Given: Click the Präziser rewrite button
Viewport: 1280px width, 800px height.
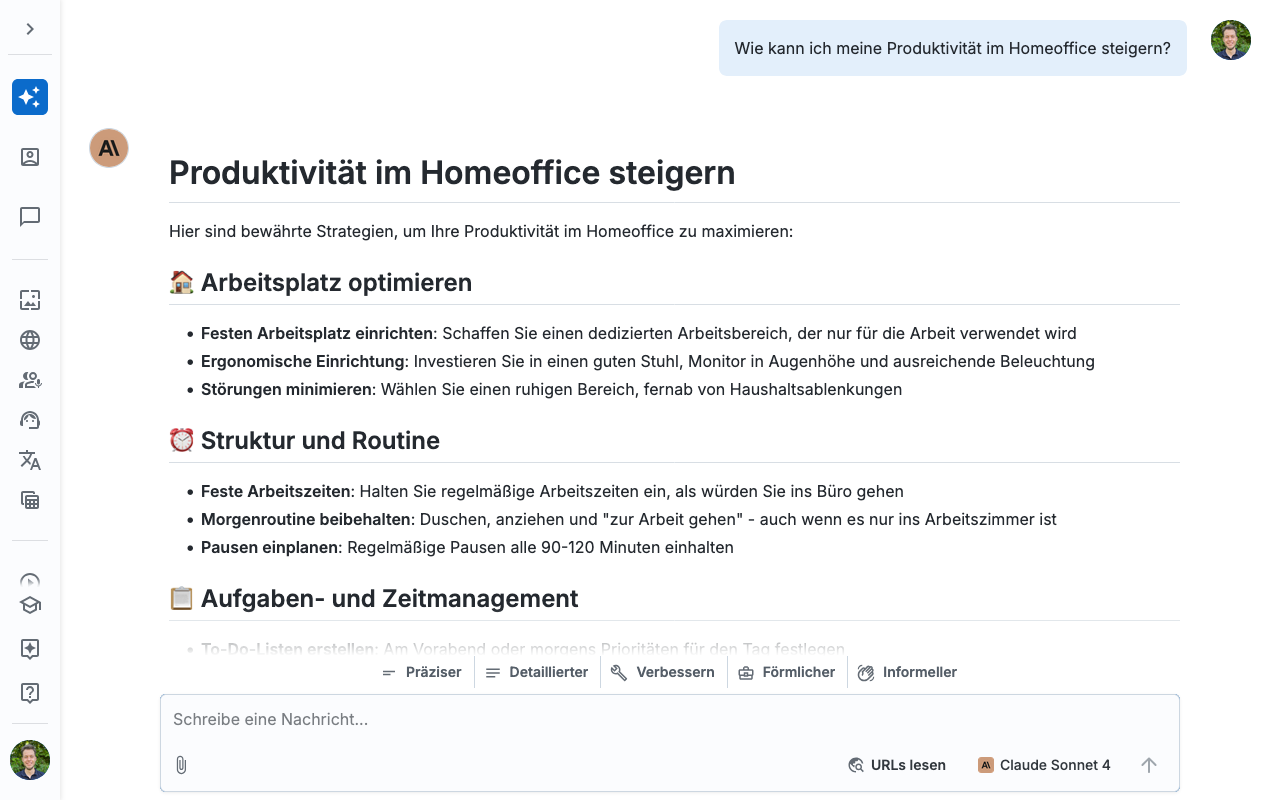Looking at the screenshot, I should 422,672.
